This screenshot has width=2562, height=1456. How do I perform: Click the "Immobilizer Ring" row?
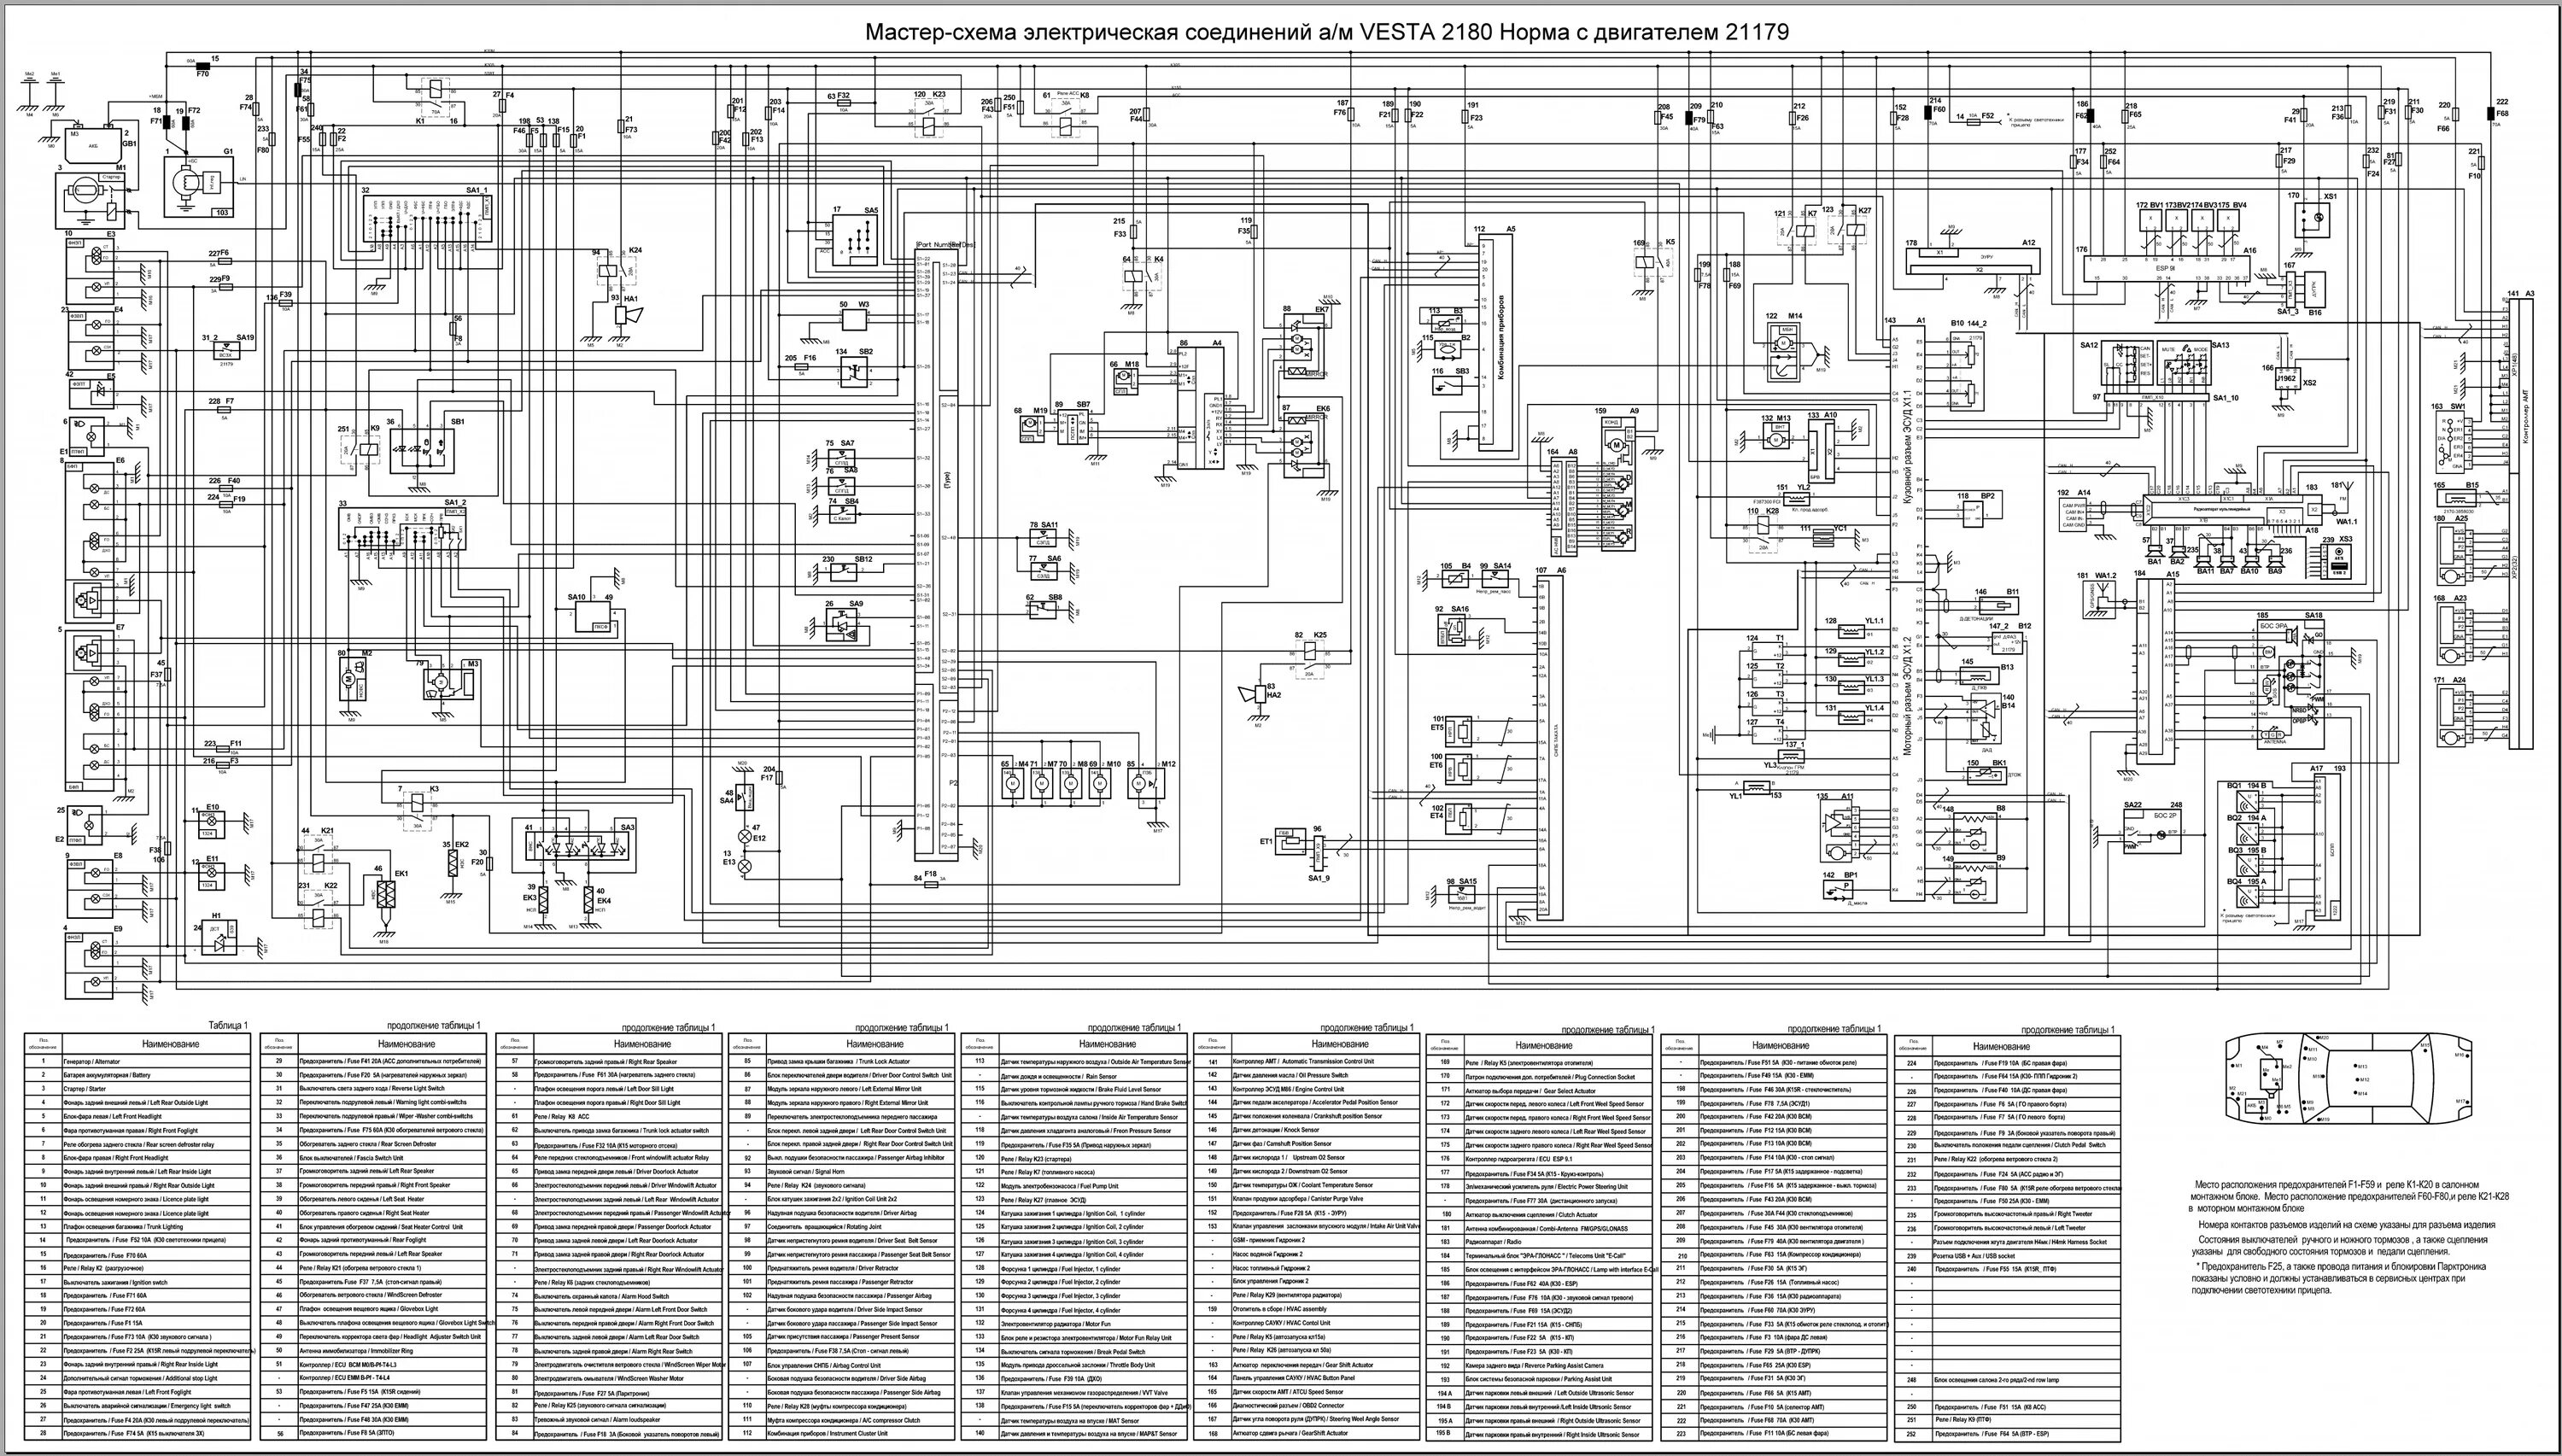point(374,1350)
